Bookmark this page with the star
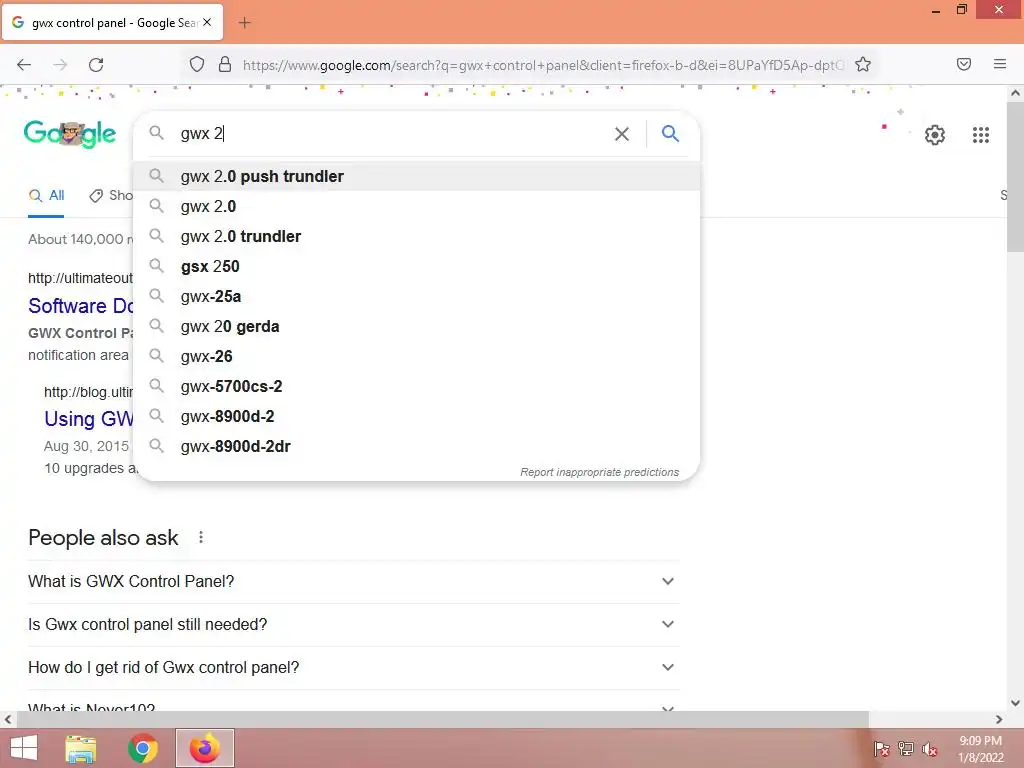 click(863, 64)
